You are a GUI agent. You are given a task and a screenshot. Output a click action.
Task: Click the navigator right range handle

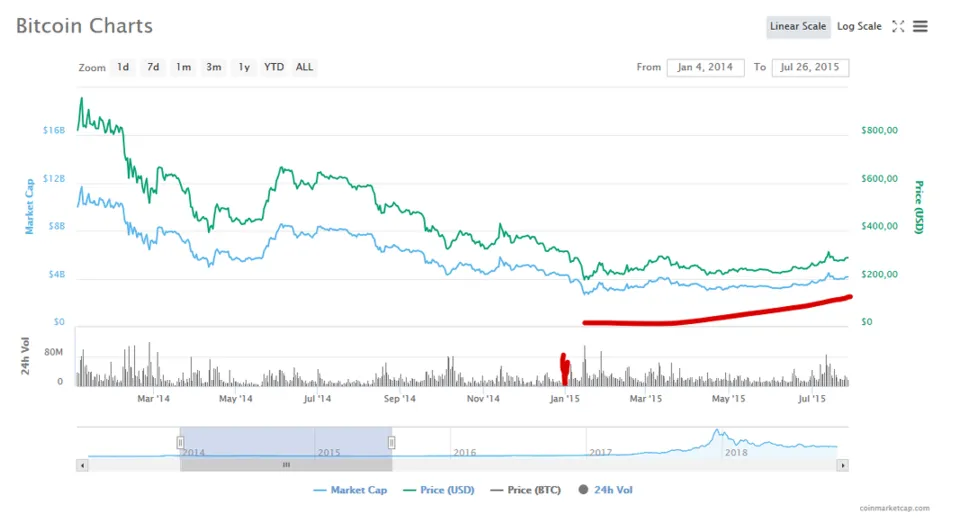(x=391, y=442)
